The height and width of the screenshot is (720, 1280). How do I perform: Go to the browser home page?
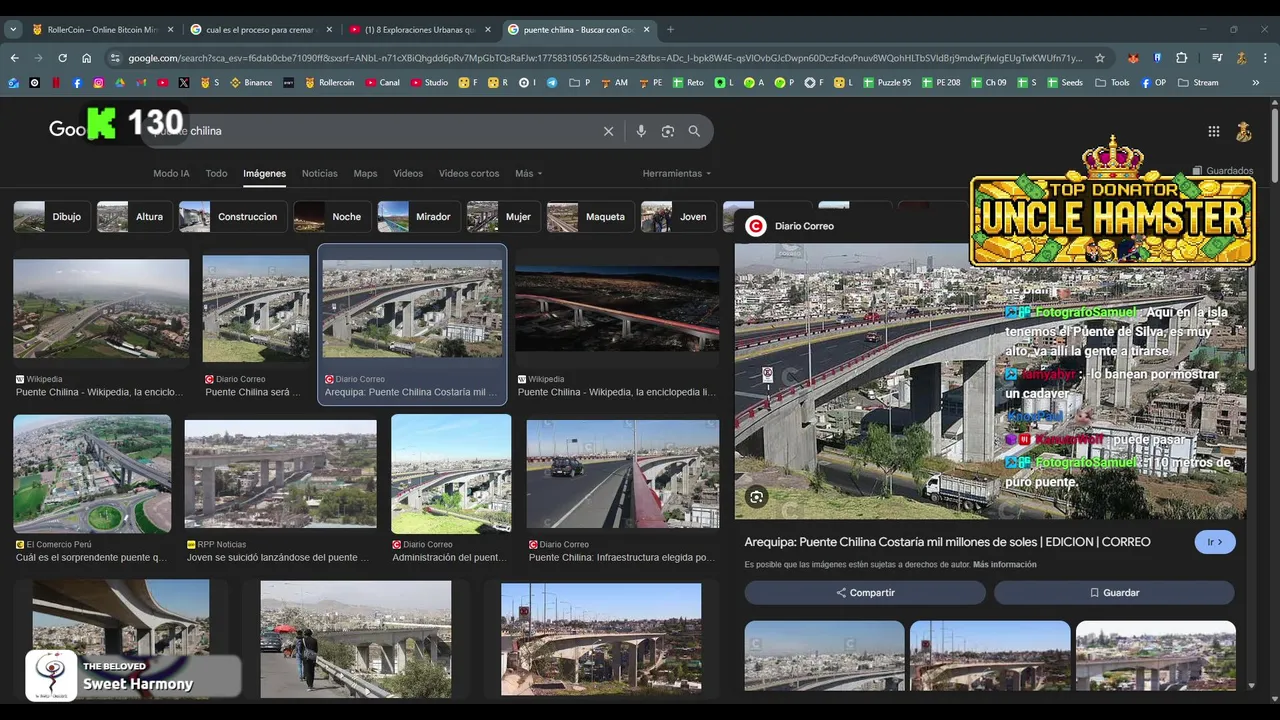pyautogui.click(x=86, y=58)
